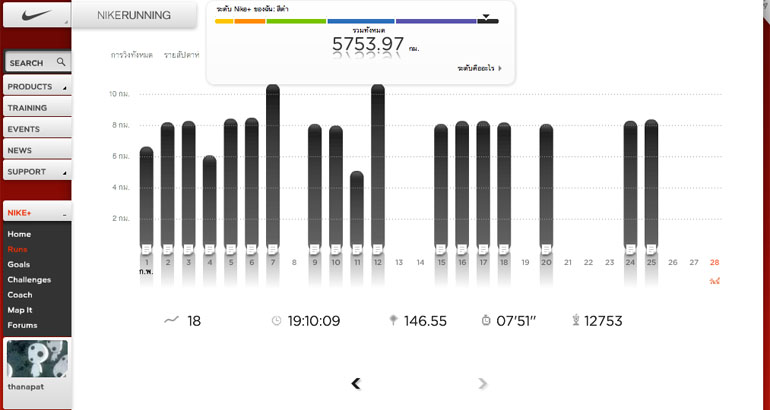Viewport: 770px width, 410px height.
Task: Select the run bar for day 12
Action: point(378,165)
